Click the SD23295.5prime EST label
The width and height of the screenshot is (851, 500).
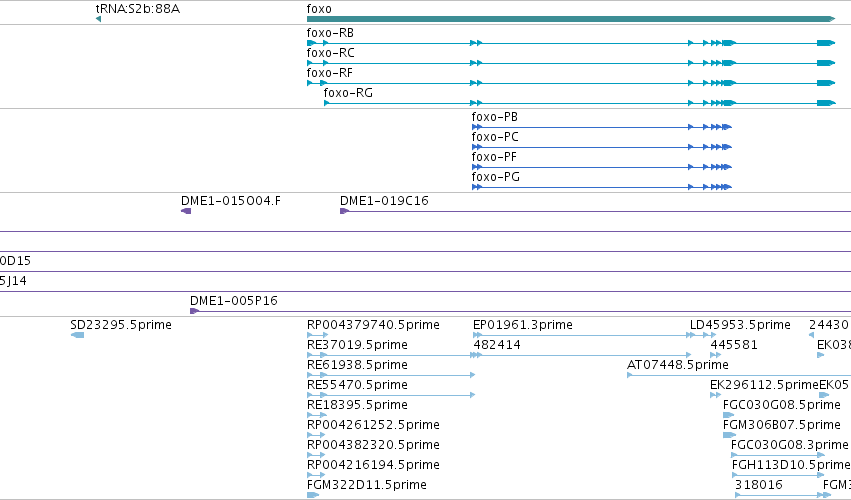121,325
